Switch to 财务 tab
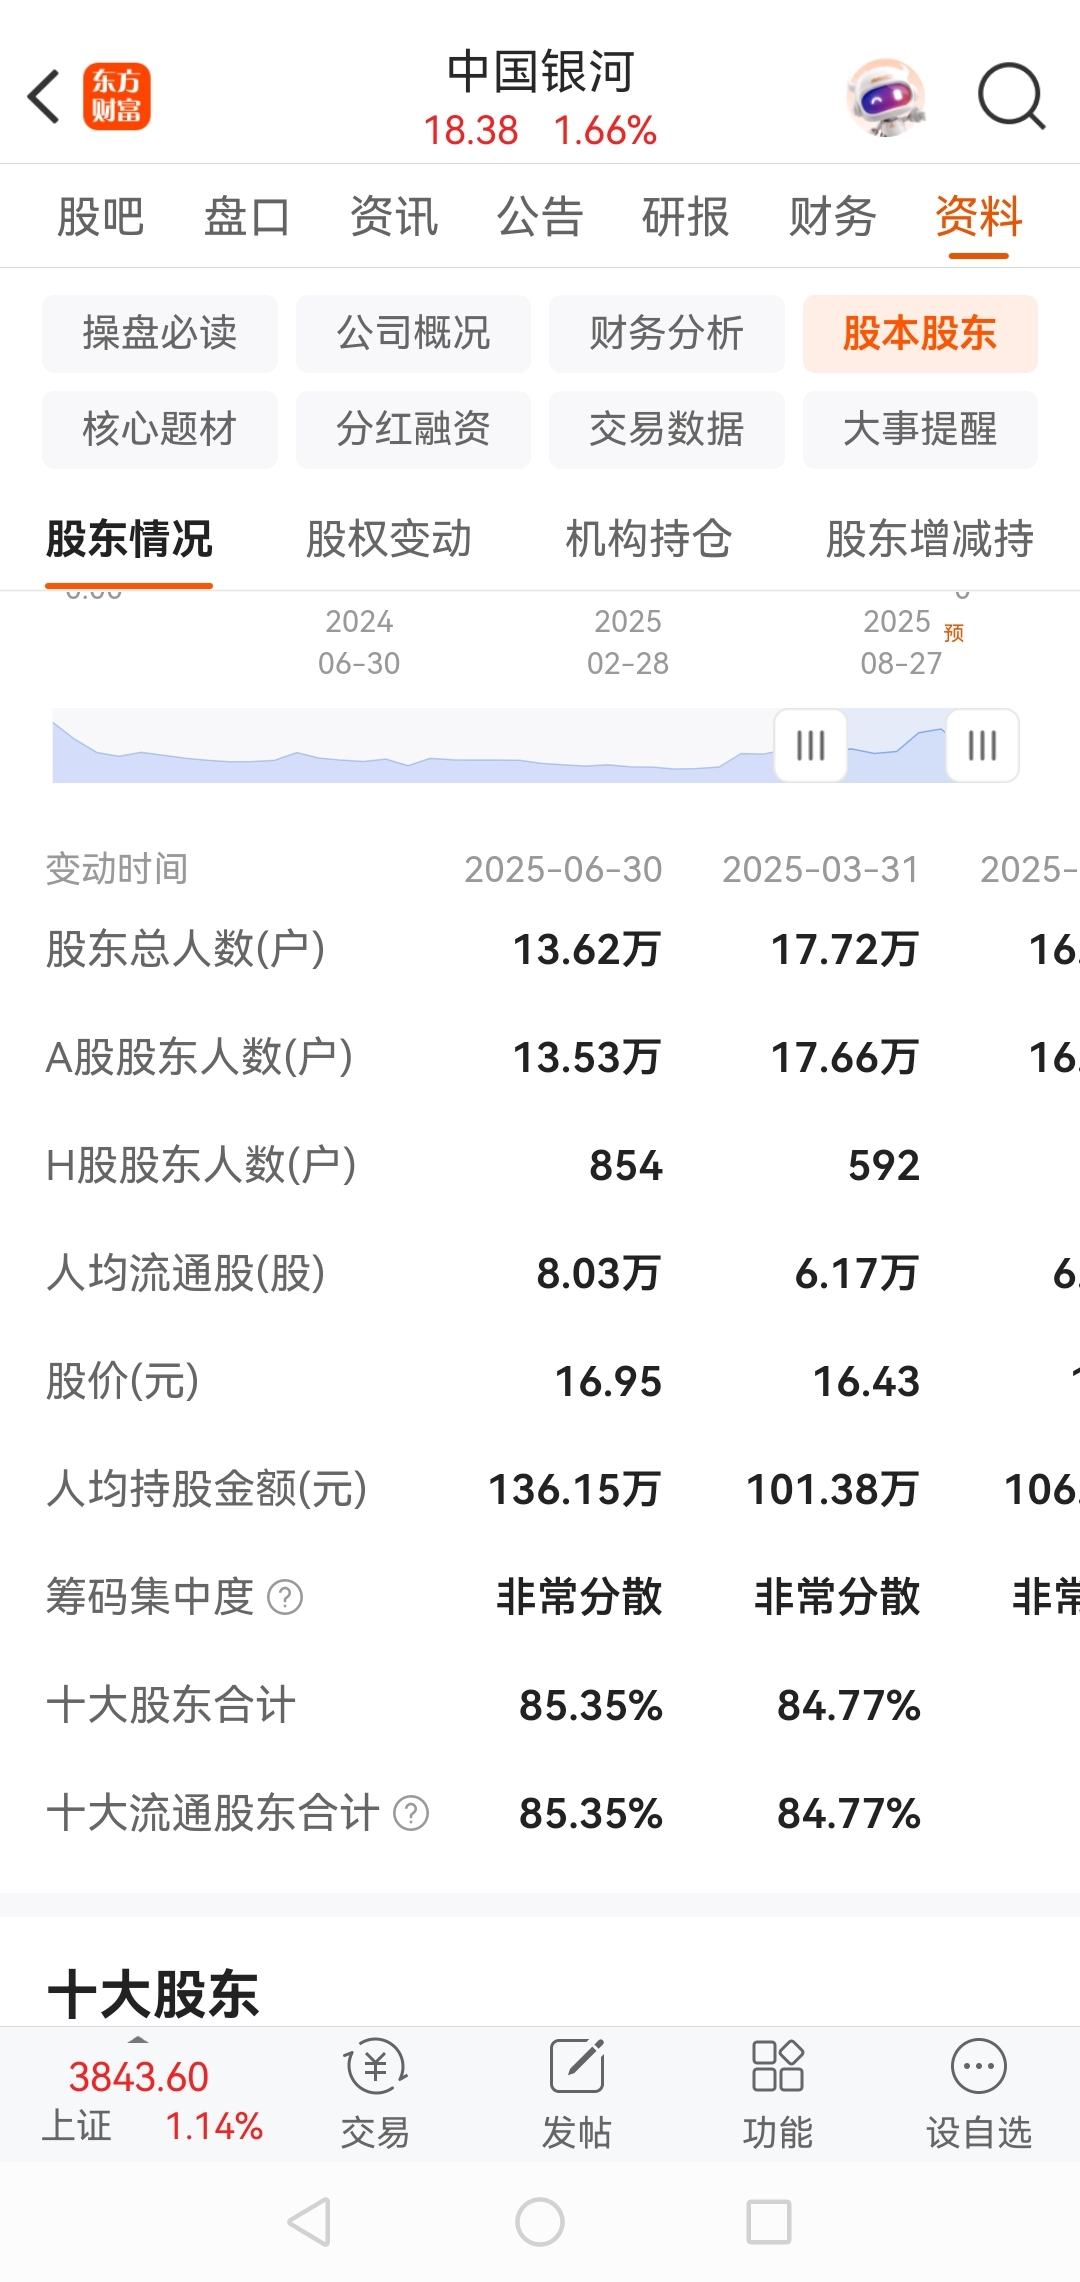The height and width of the screenshot is (2282, 1080). pyautogui.click(x=833, y=217)
